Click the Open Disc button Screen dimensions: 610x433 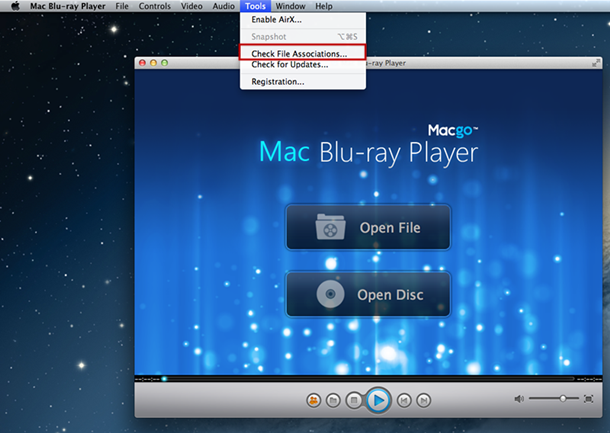coord(368,295)
